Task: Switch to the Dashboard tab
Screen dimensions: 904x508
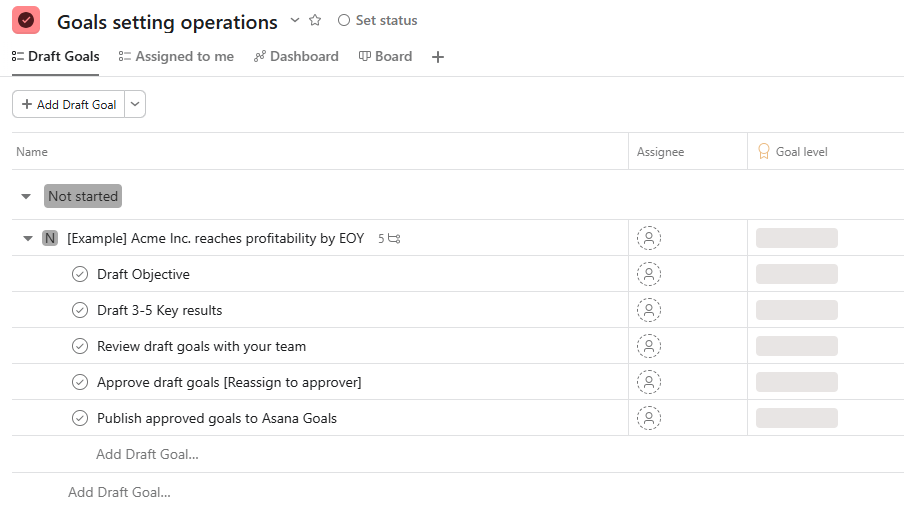Action: pos(296,57)
